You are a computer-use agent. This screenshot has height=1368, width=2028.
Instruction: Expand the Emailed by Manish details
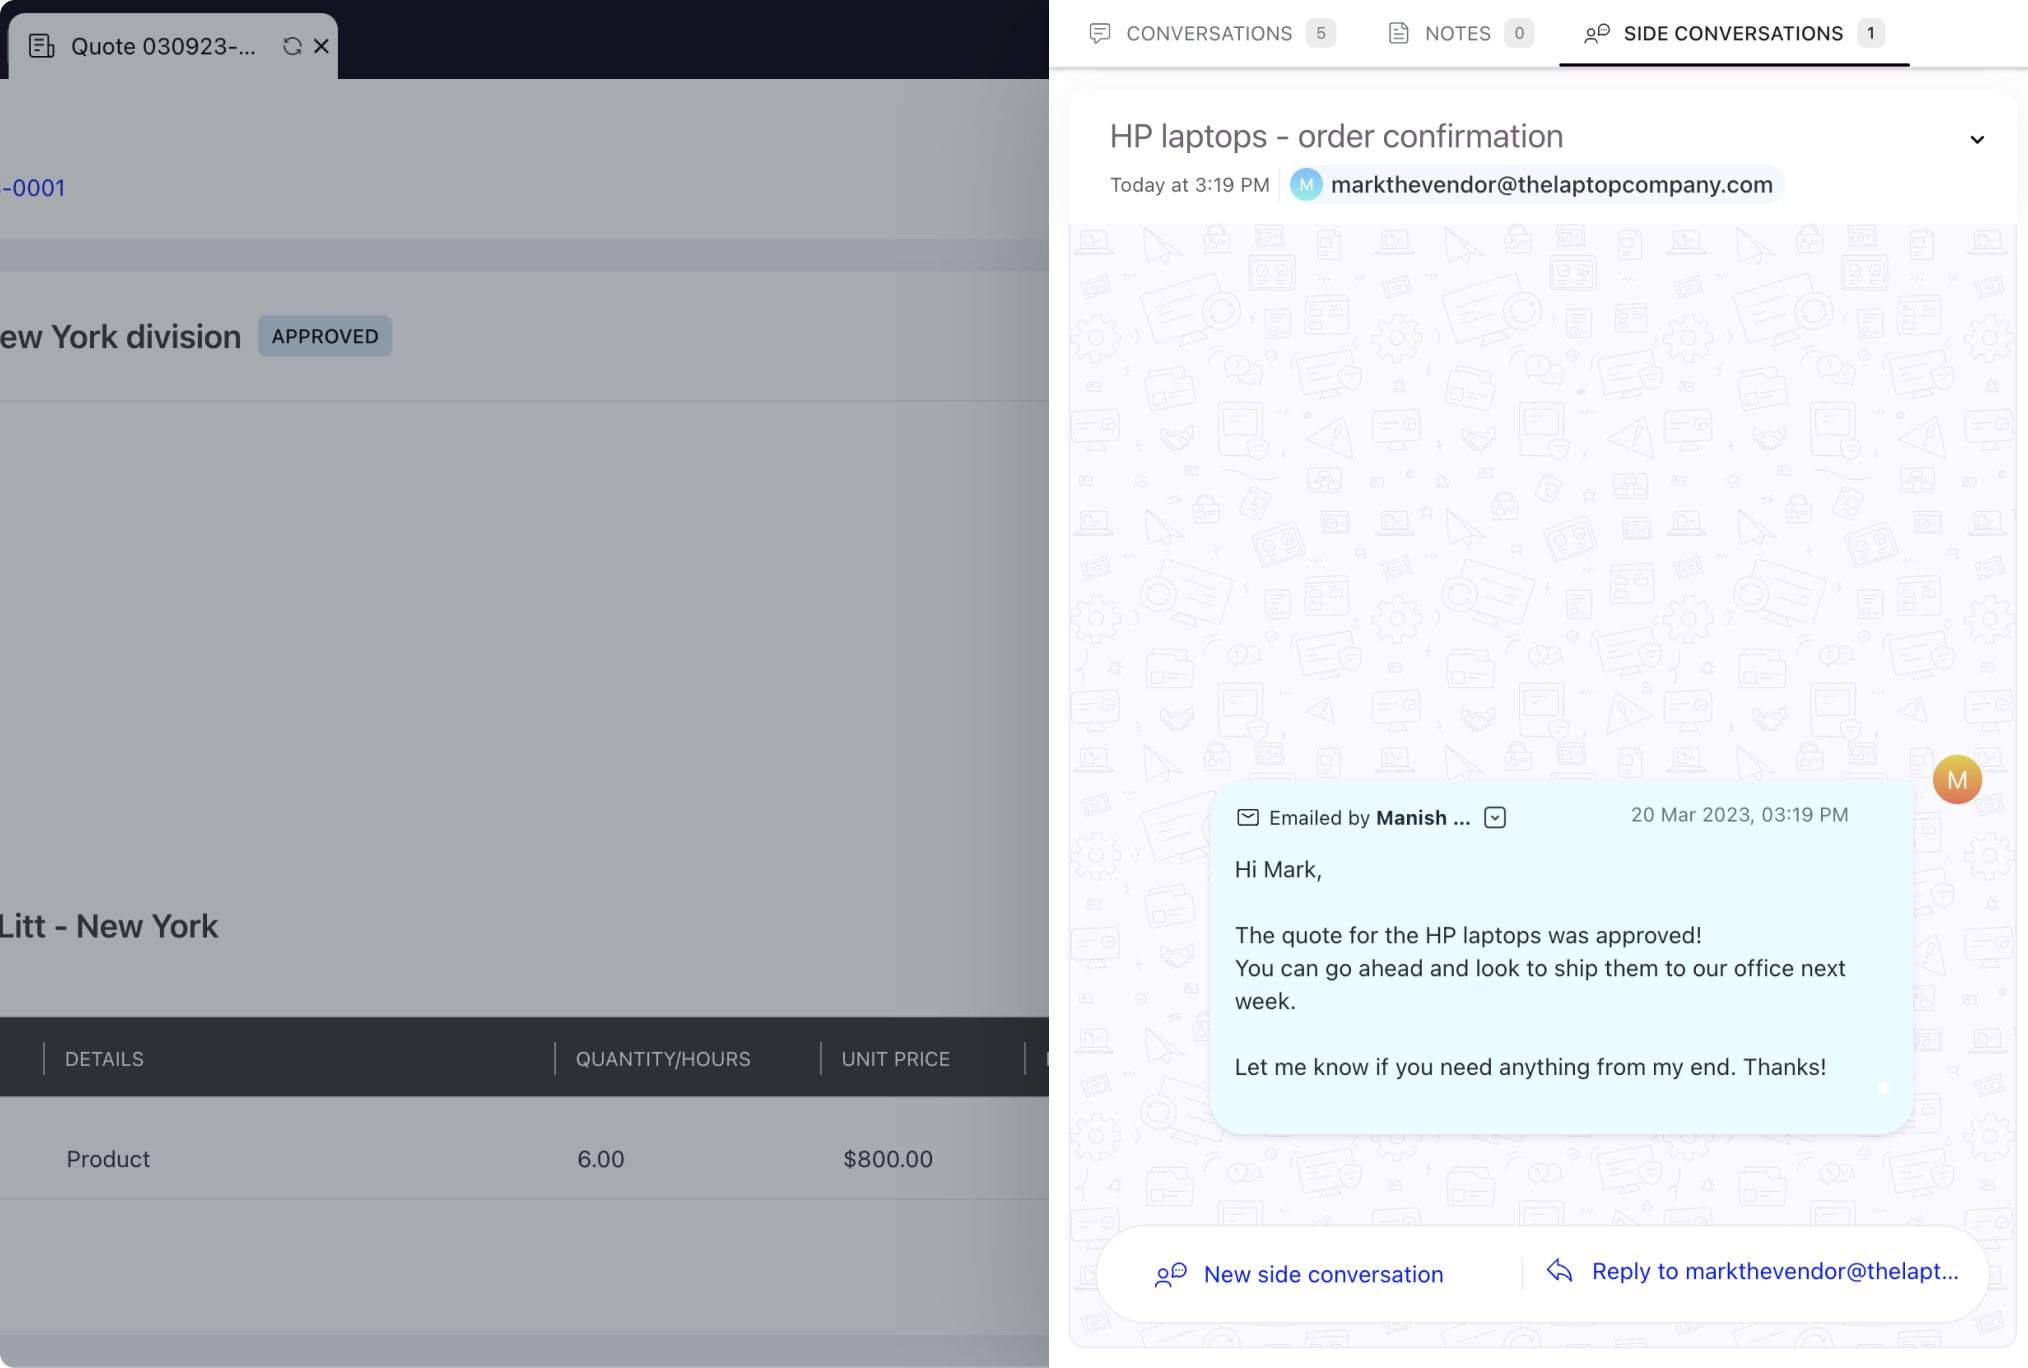click(1495, 817)
